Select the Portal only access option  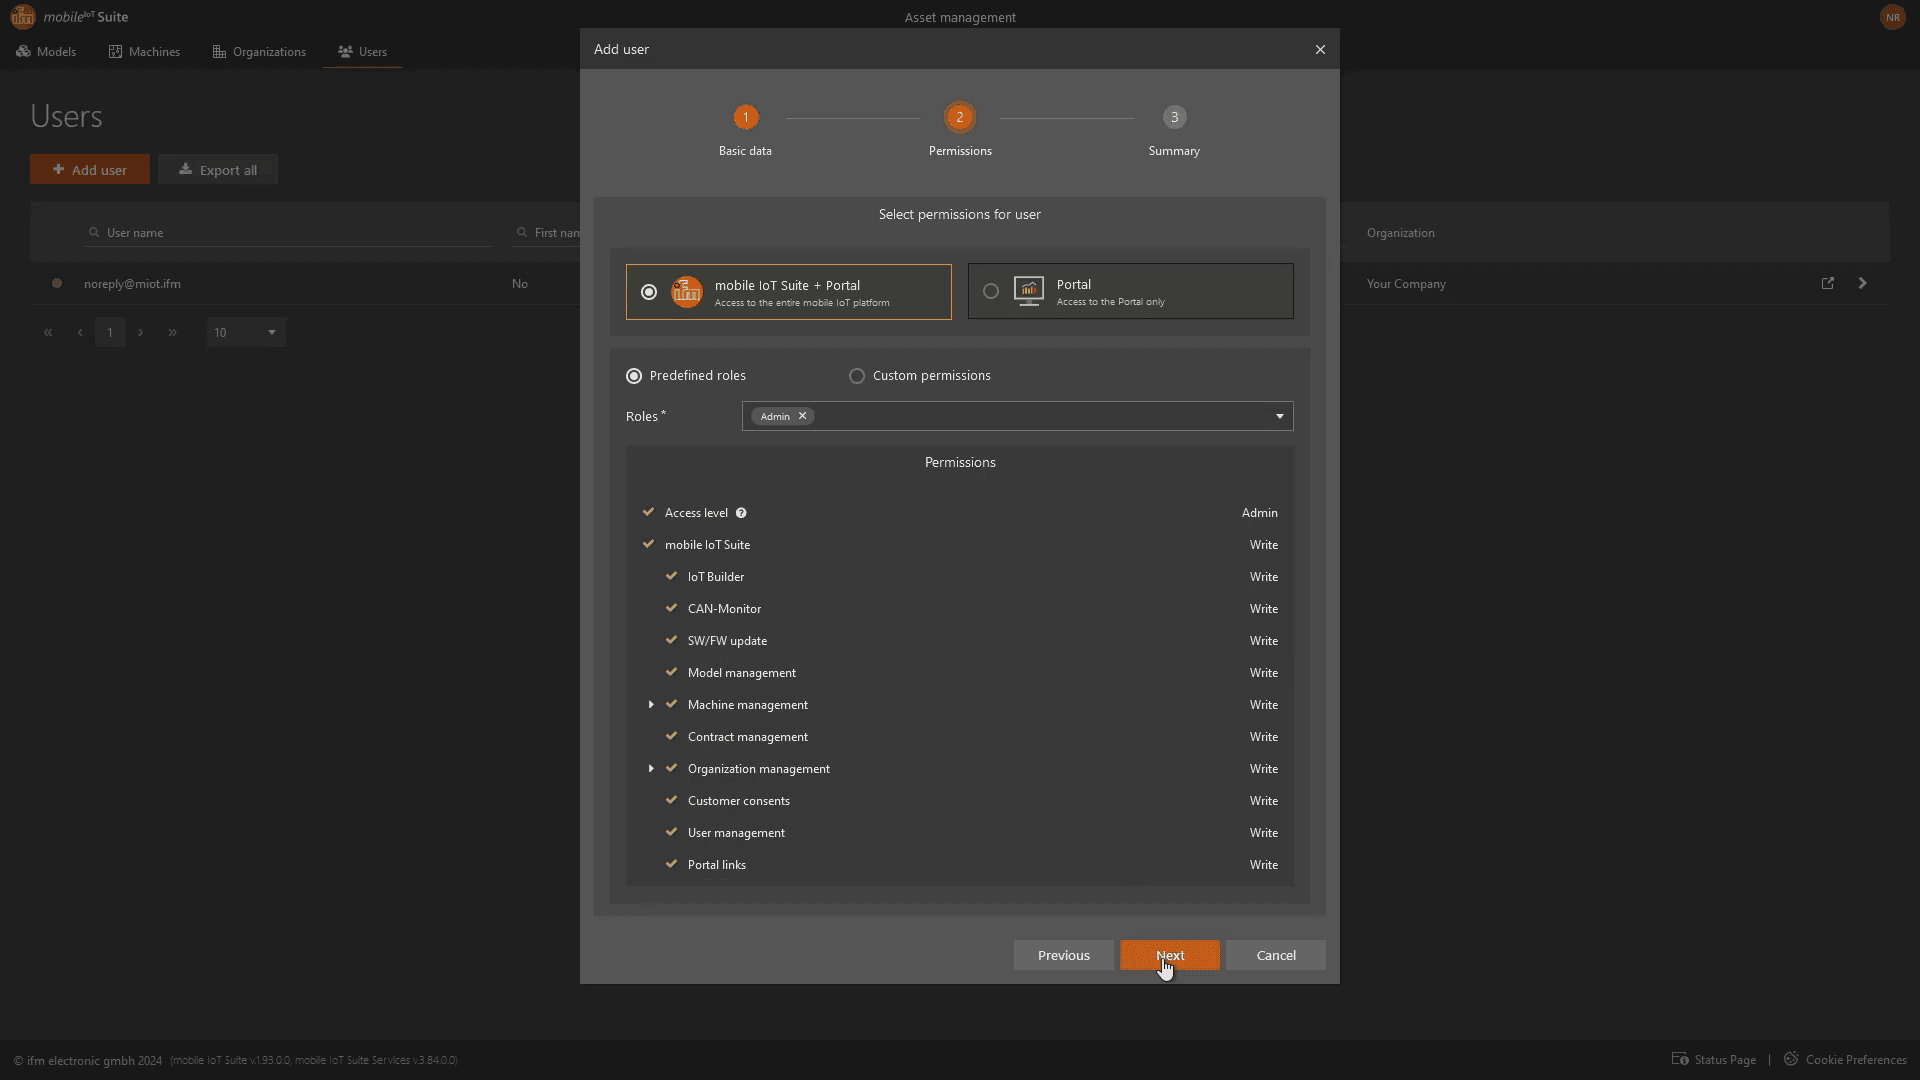[990, 291]
